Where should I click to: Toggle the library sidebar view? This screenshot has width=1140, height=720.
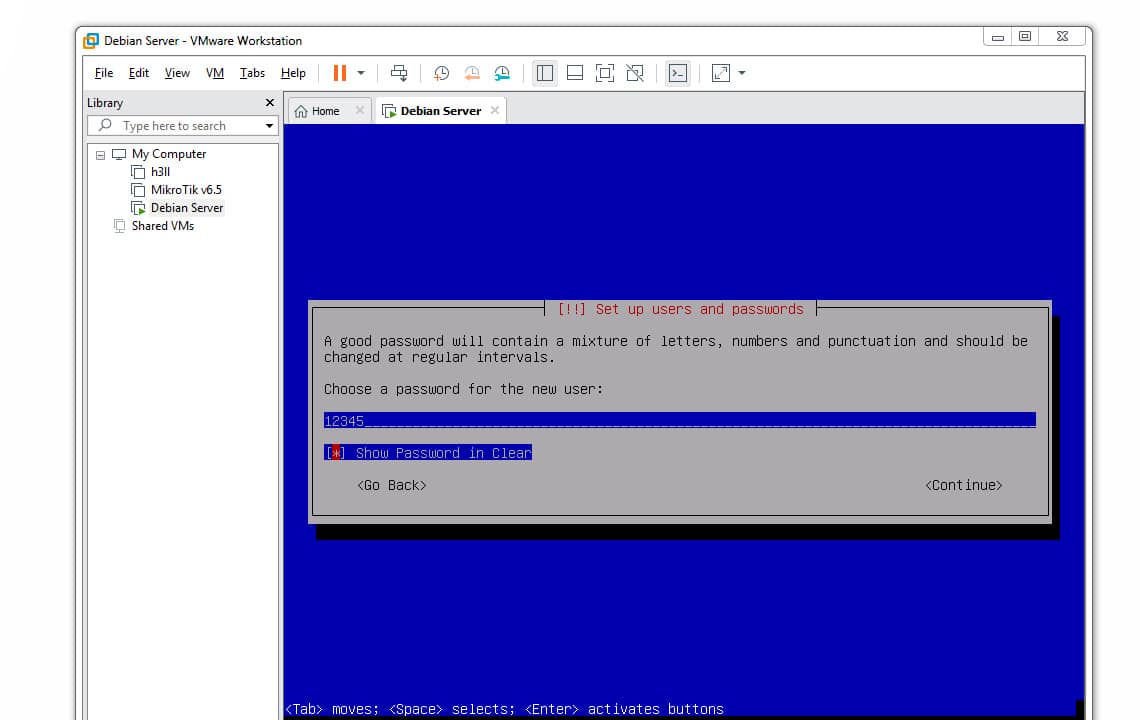coord(545,73)
